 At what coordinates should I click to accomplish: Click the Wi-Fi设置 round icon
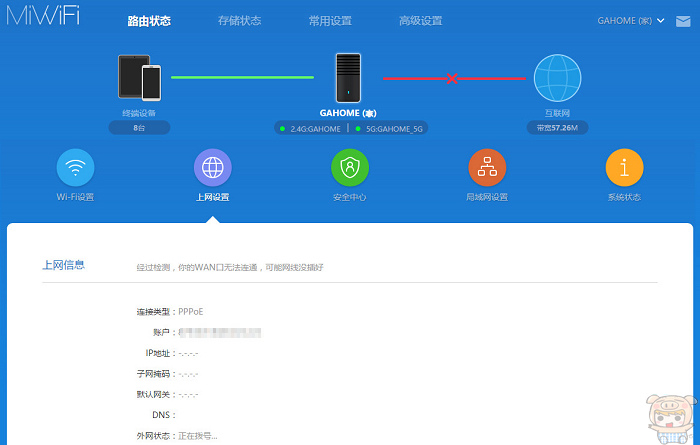(75, 167)
